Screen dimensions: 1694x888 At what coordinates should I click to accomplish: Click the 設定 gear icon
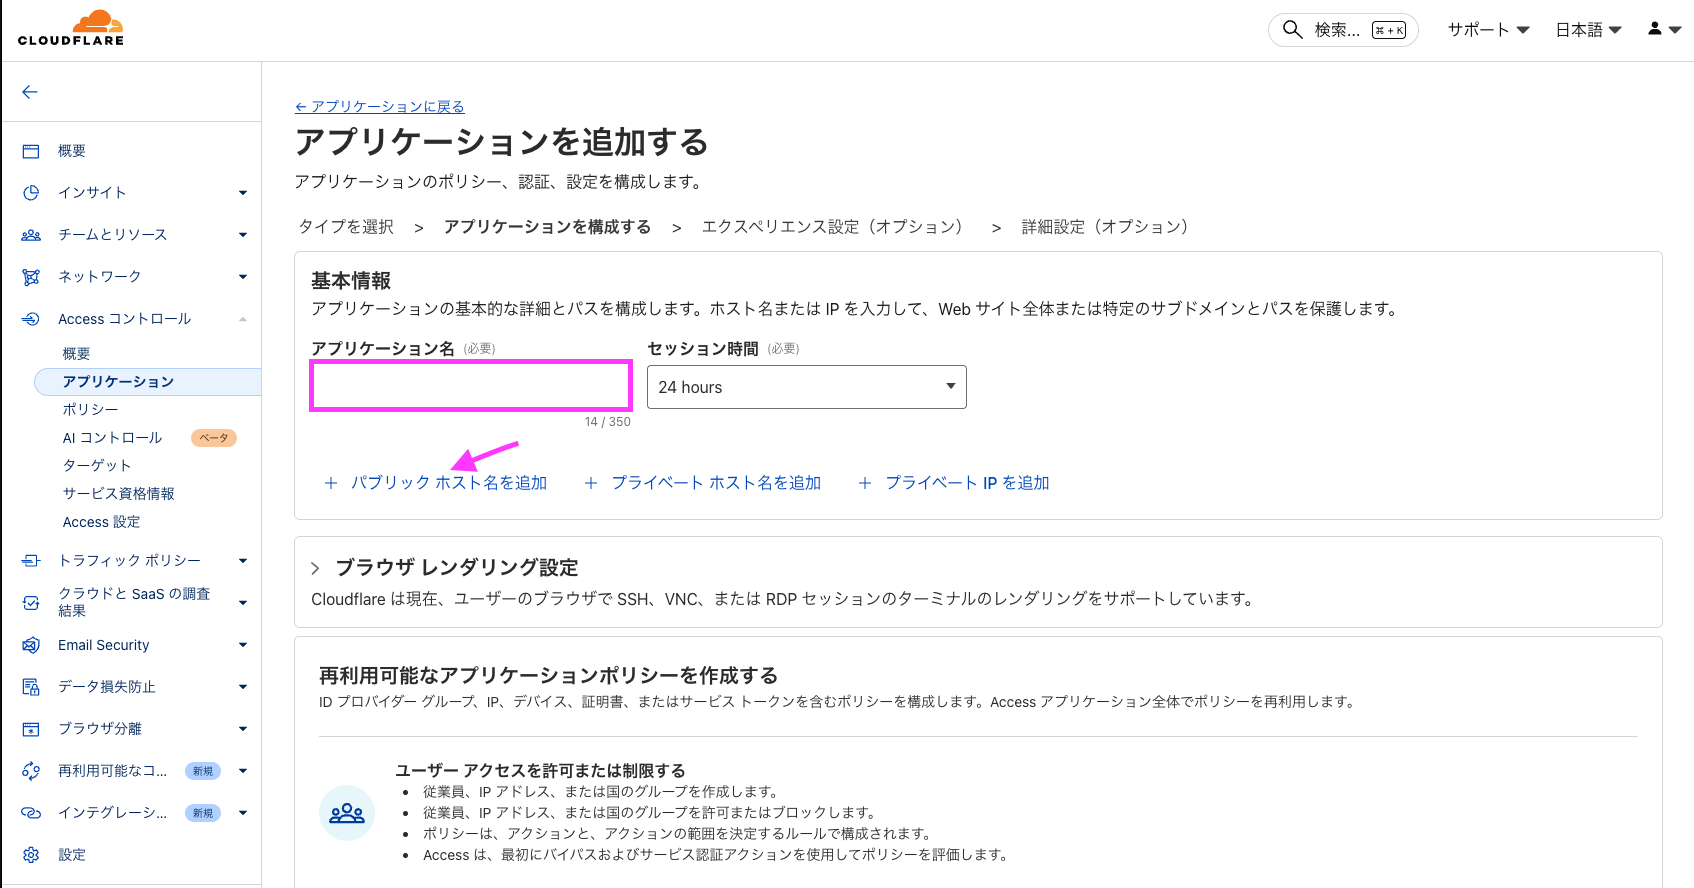pos(31,855)
